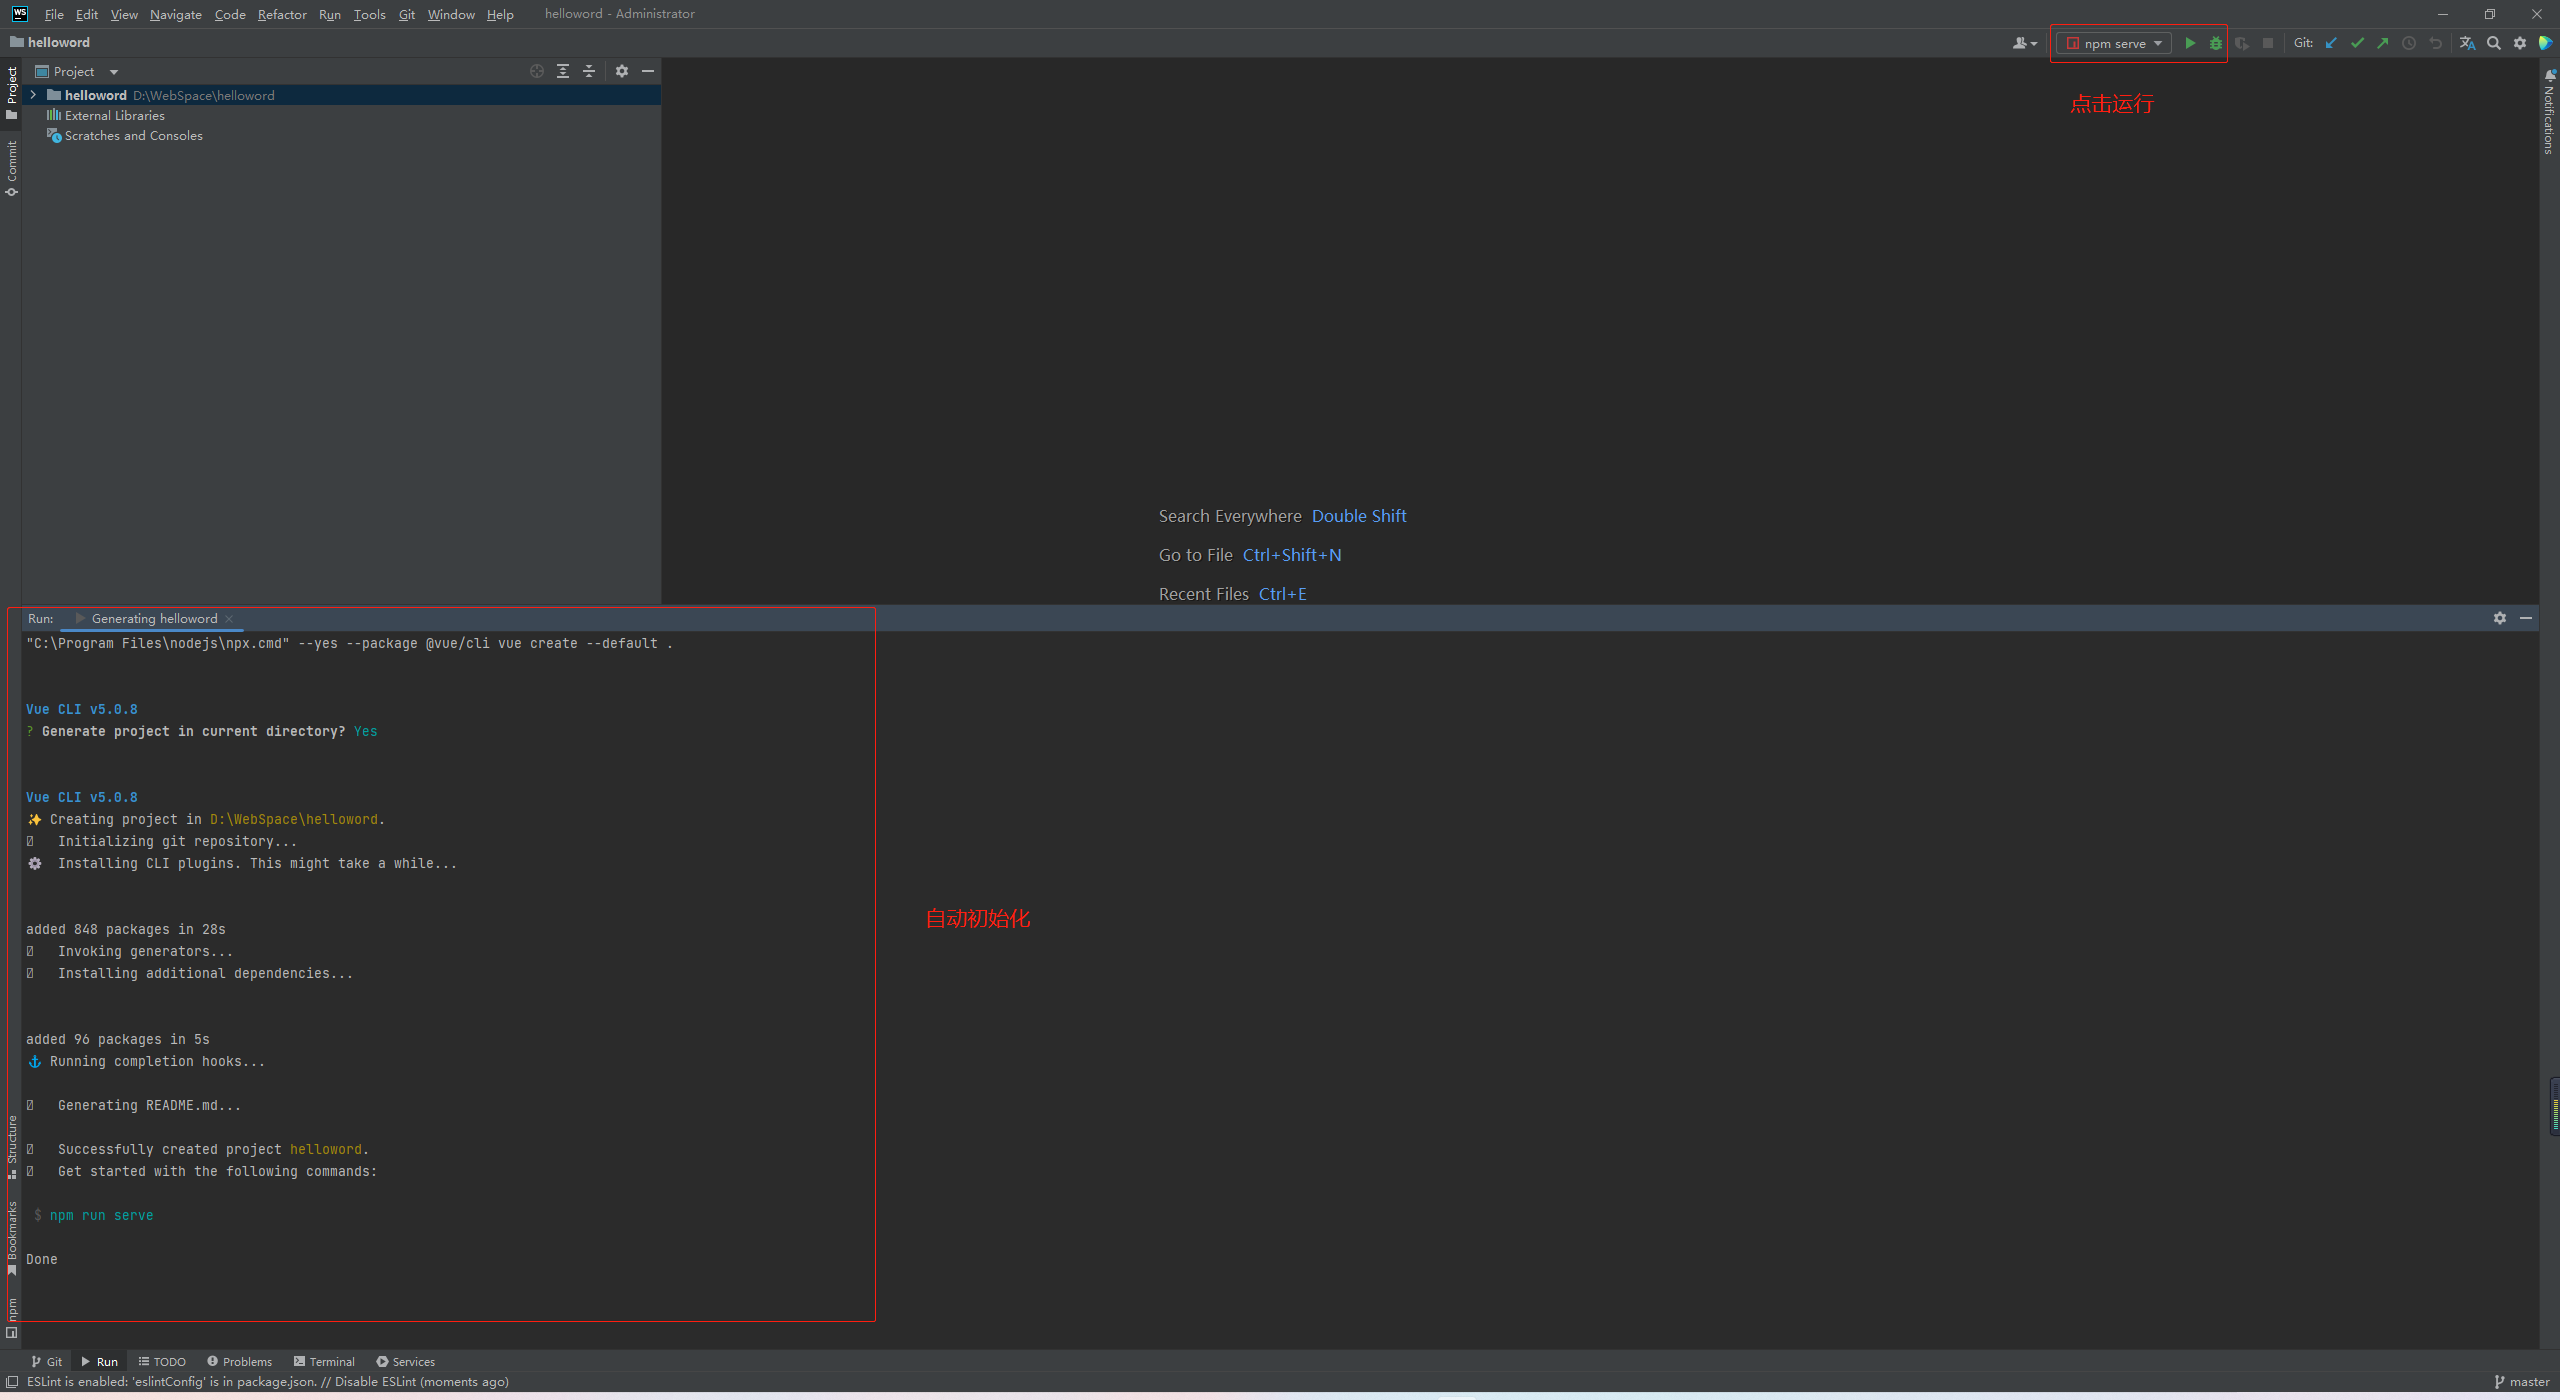Toggle the Bookmarks side tool window
Image resolution: width=2560 pixels, height=1400 pixels.
coord(11,1238)
